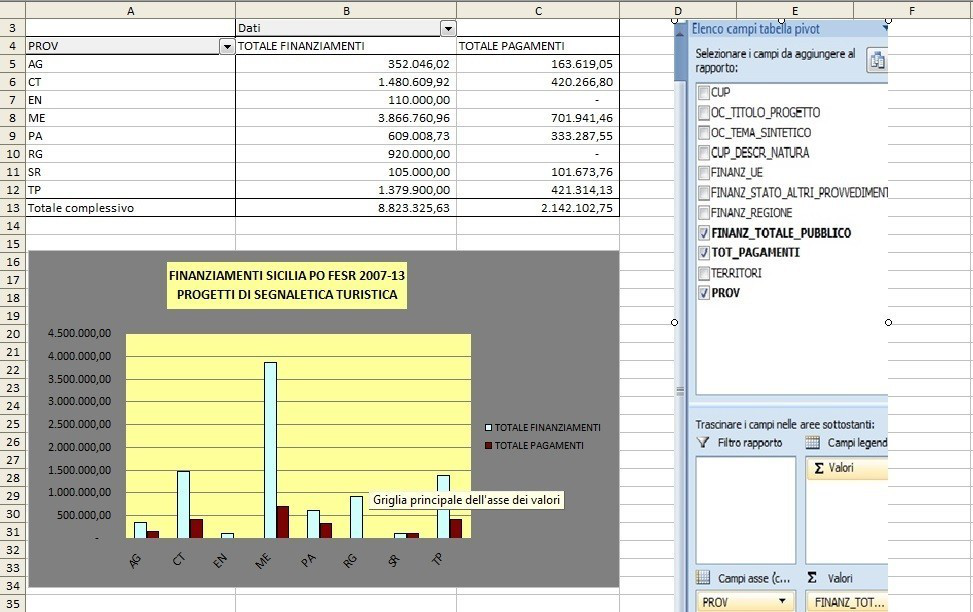Image resolution: width=973 pixels, height=612 pixels.
Task: Select cell with value 101.673,76
Action: point(538,172)
